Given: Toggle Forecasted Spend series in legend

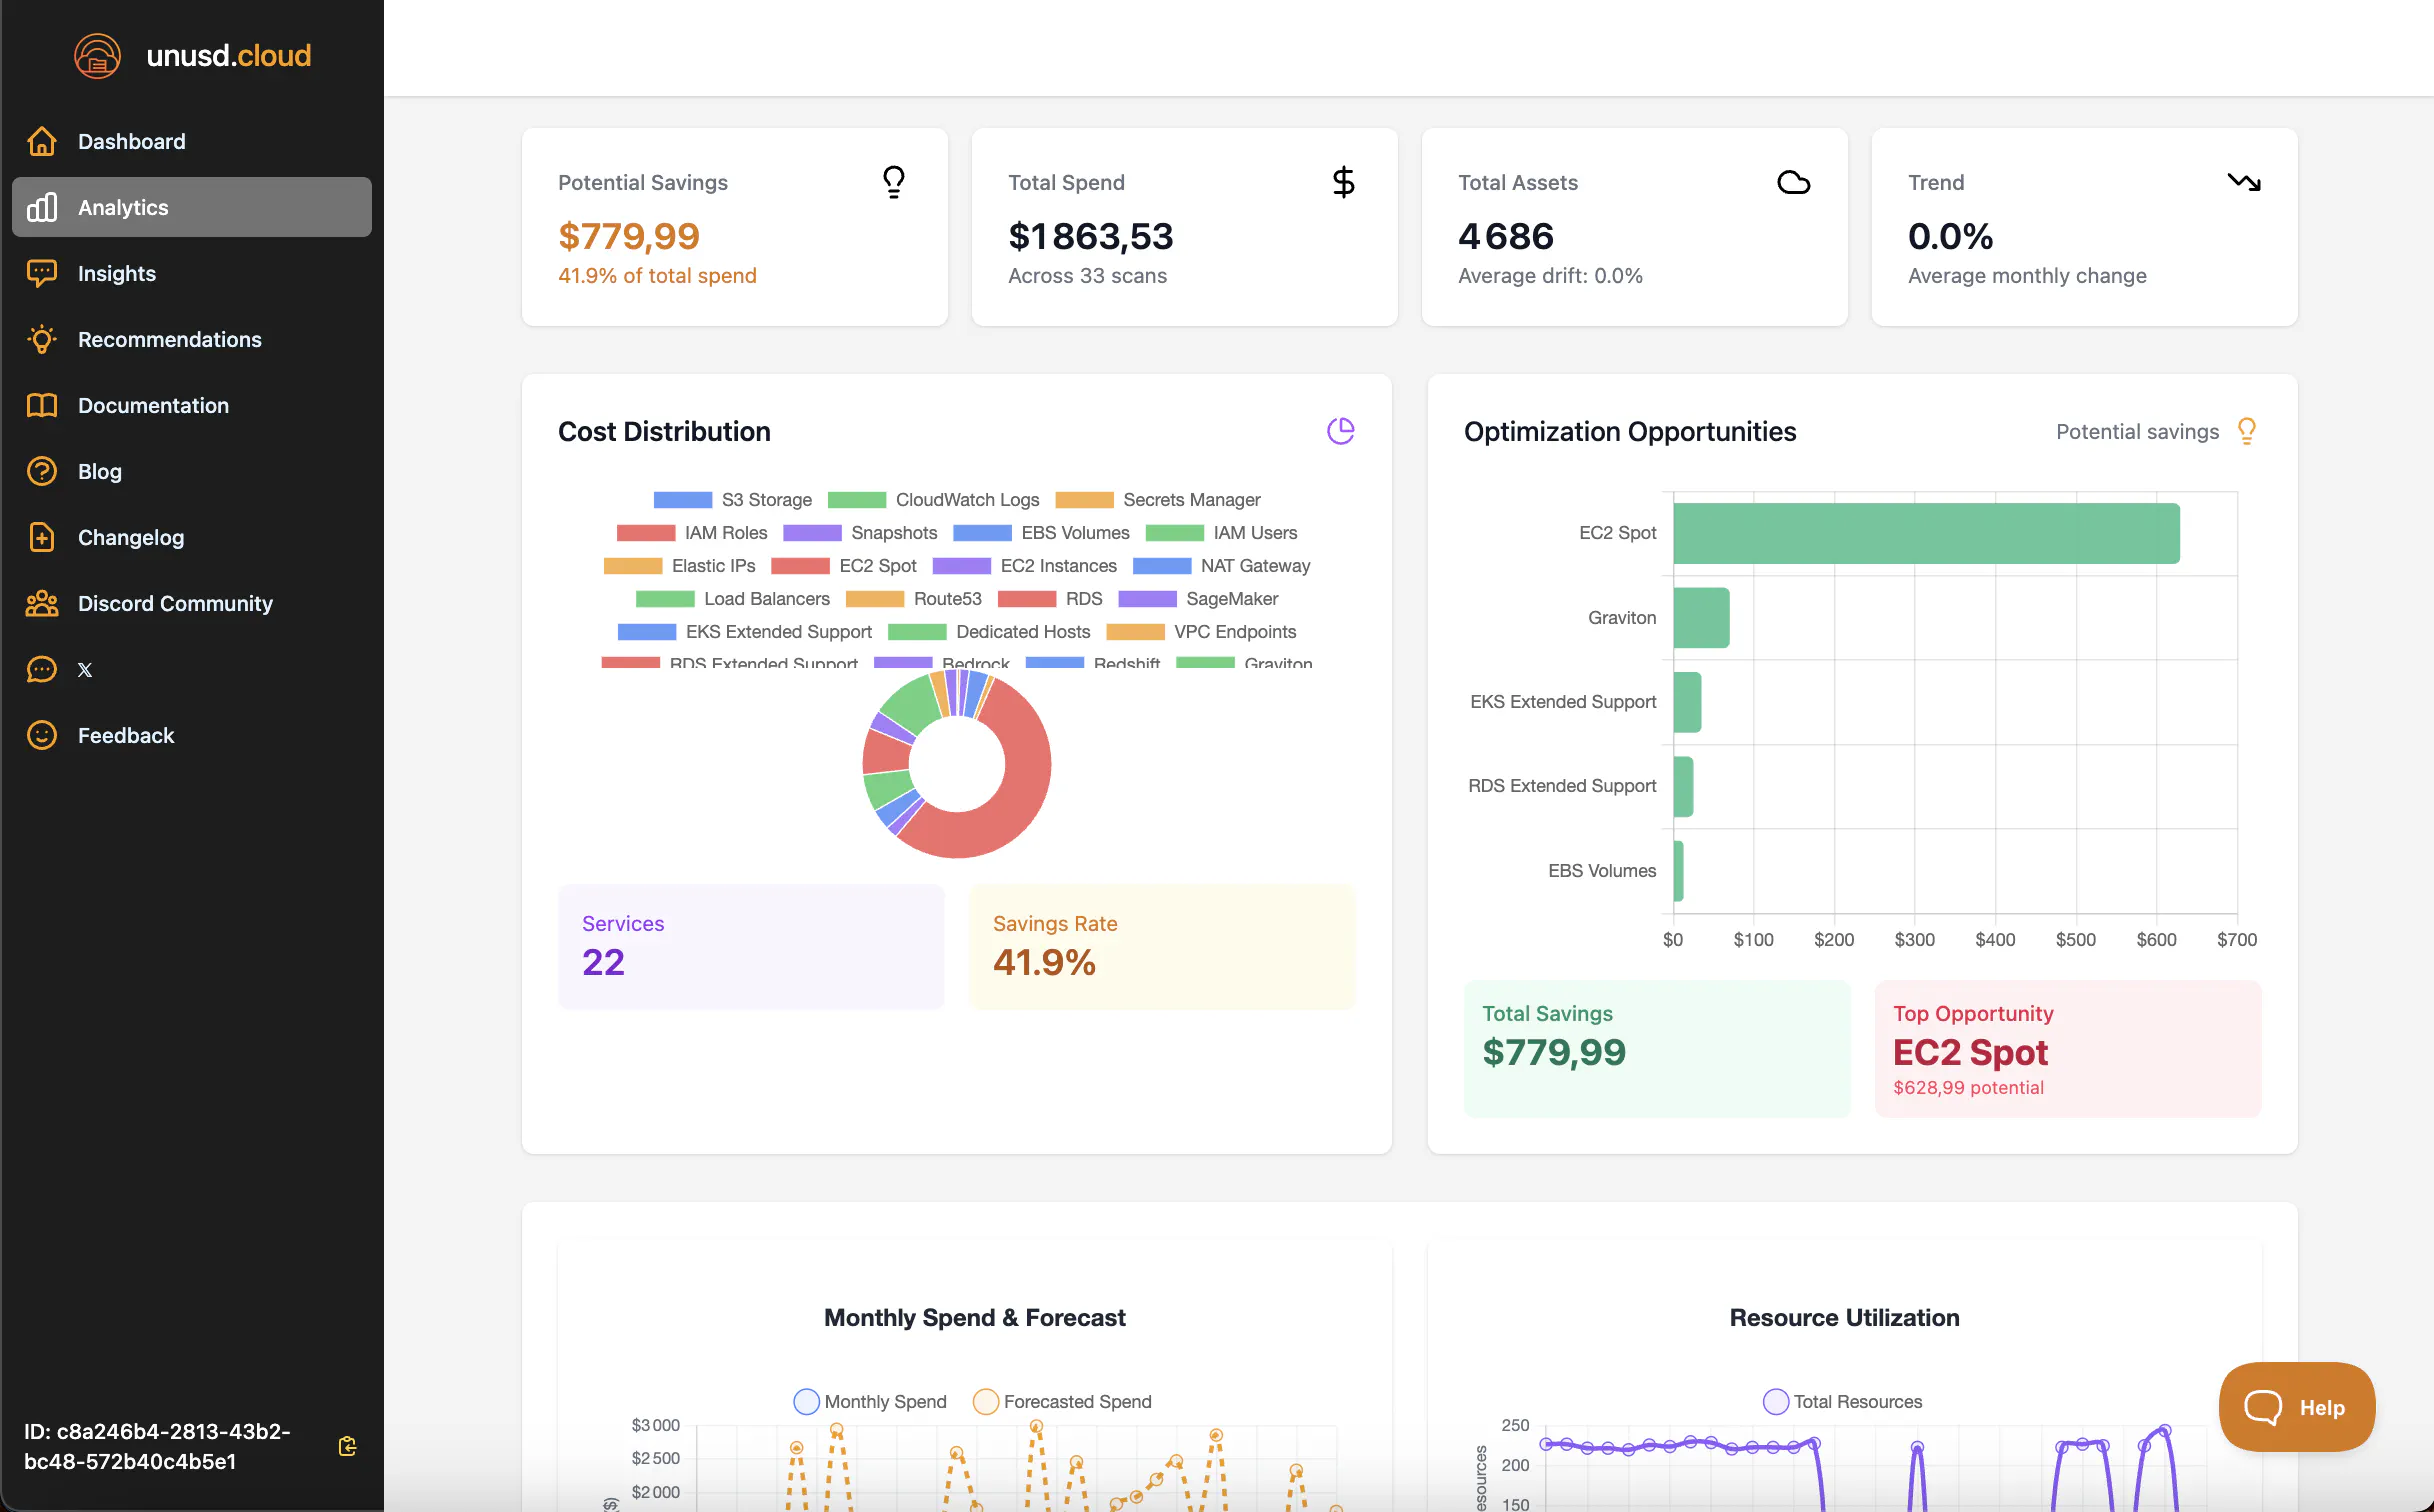Looking at the screenshot, I should (x=1062, y=1401).
